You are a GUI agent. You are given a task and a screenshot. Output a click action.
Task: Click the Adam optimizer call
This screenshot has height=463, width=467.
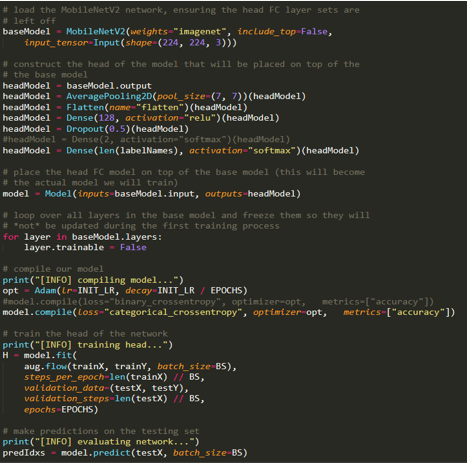tap(45, 291)
